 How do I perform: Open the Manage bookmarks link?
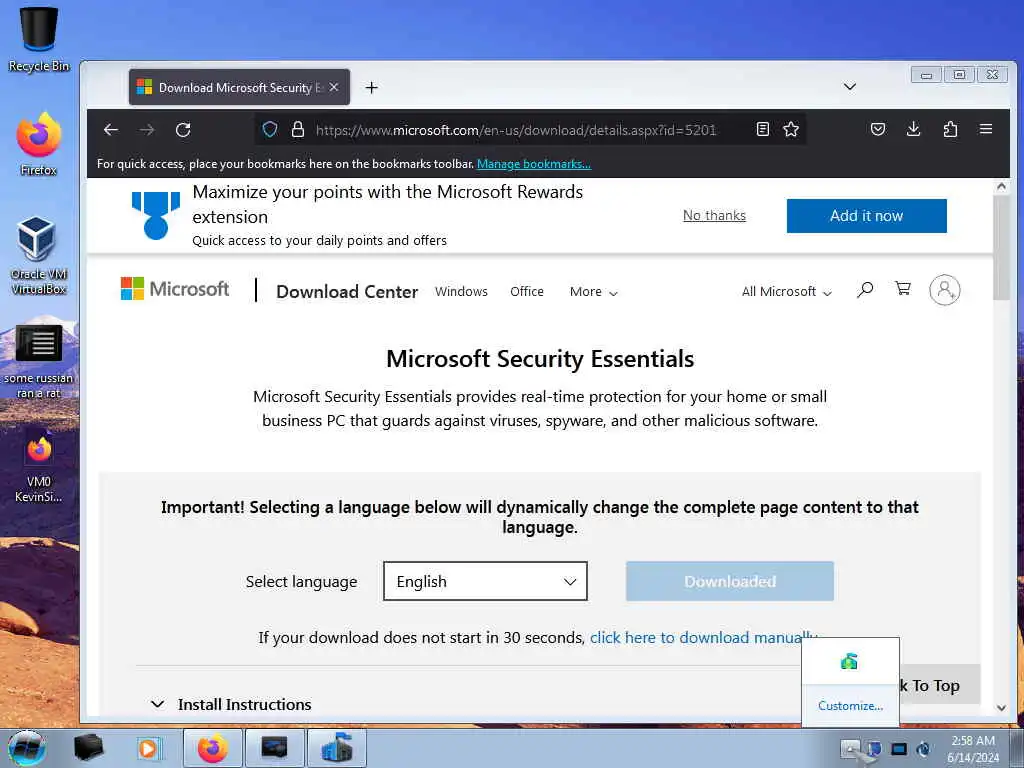pos(534,164)
